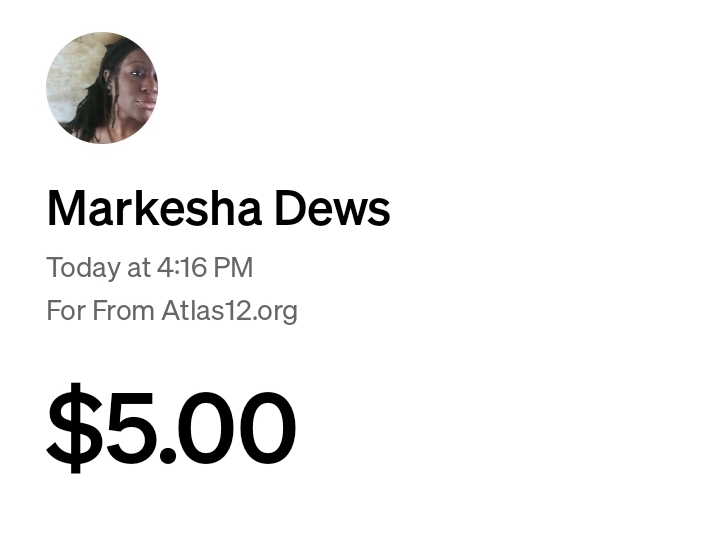Screen dimensions: 720x548
Task: Click the Markesha Dews name heading
Action: (219, 209)
